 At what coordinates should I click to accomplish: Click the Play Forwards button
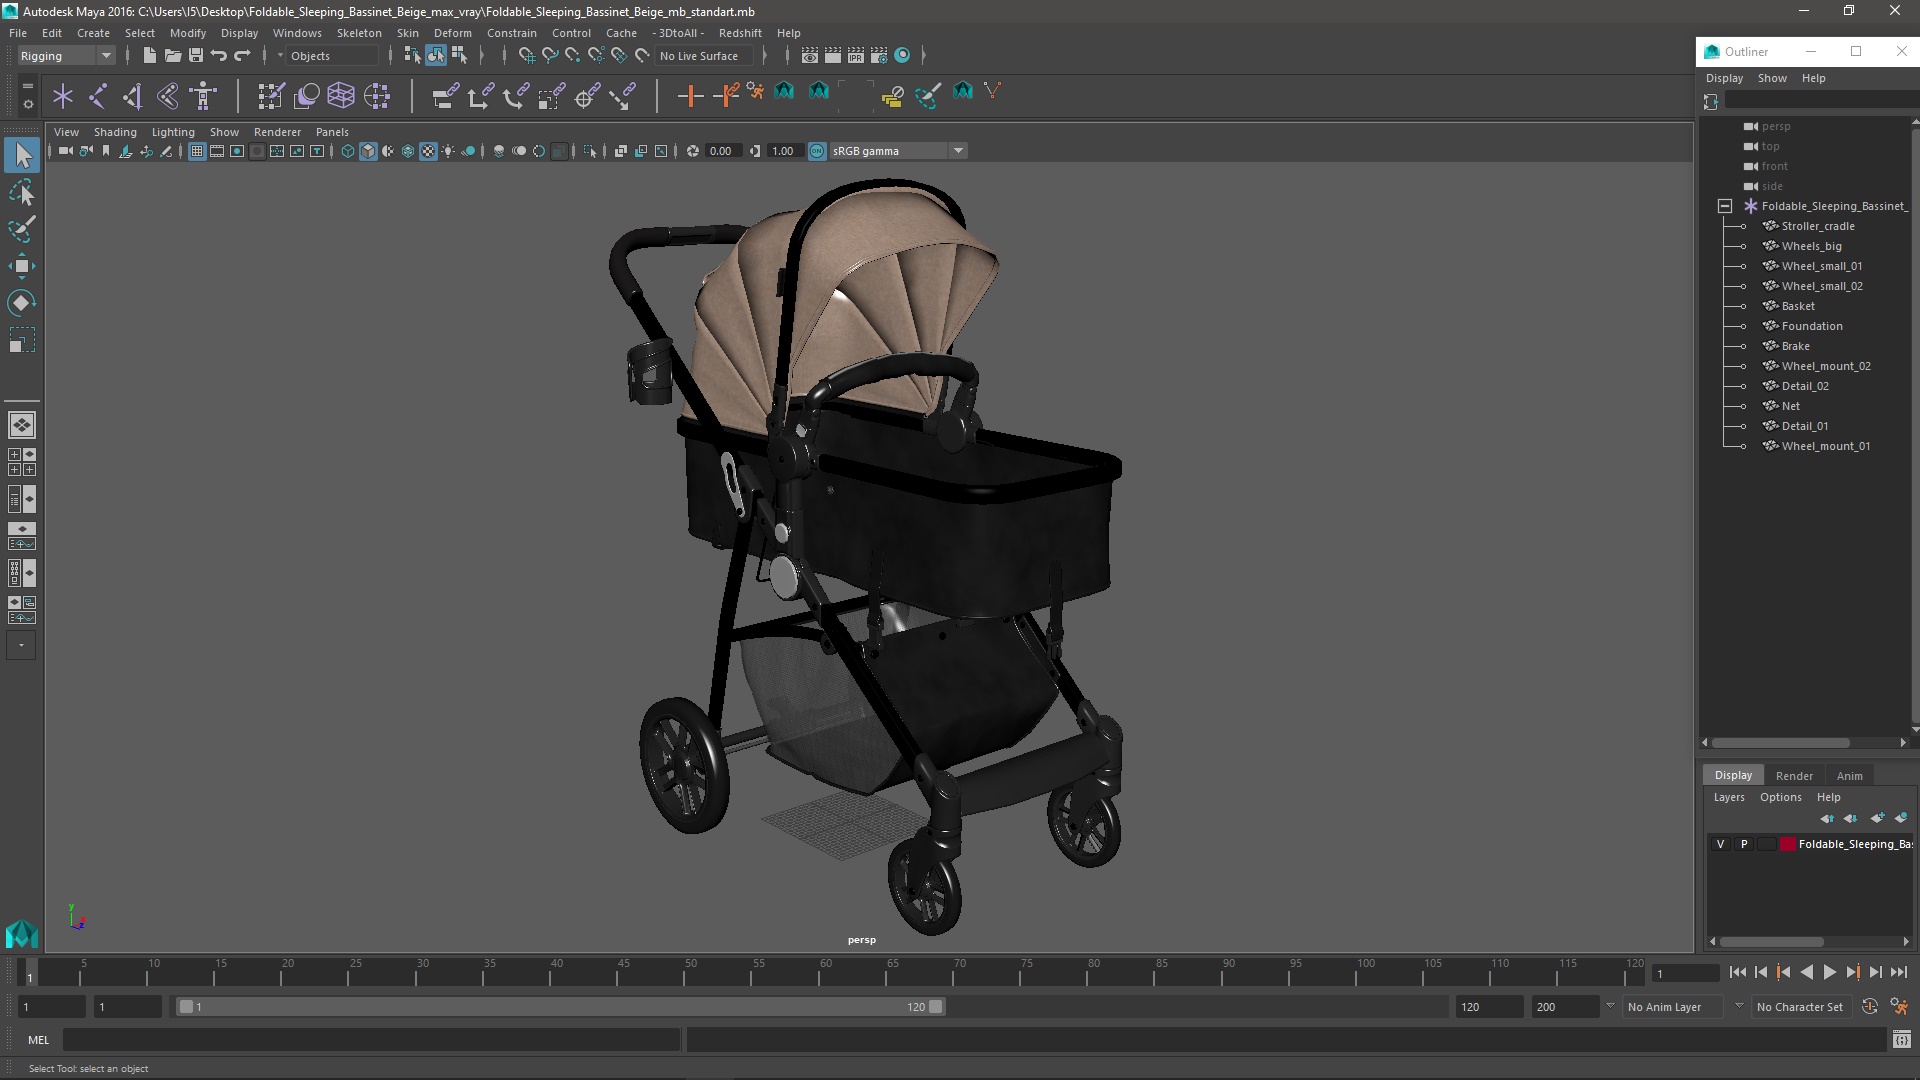1829,972
